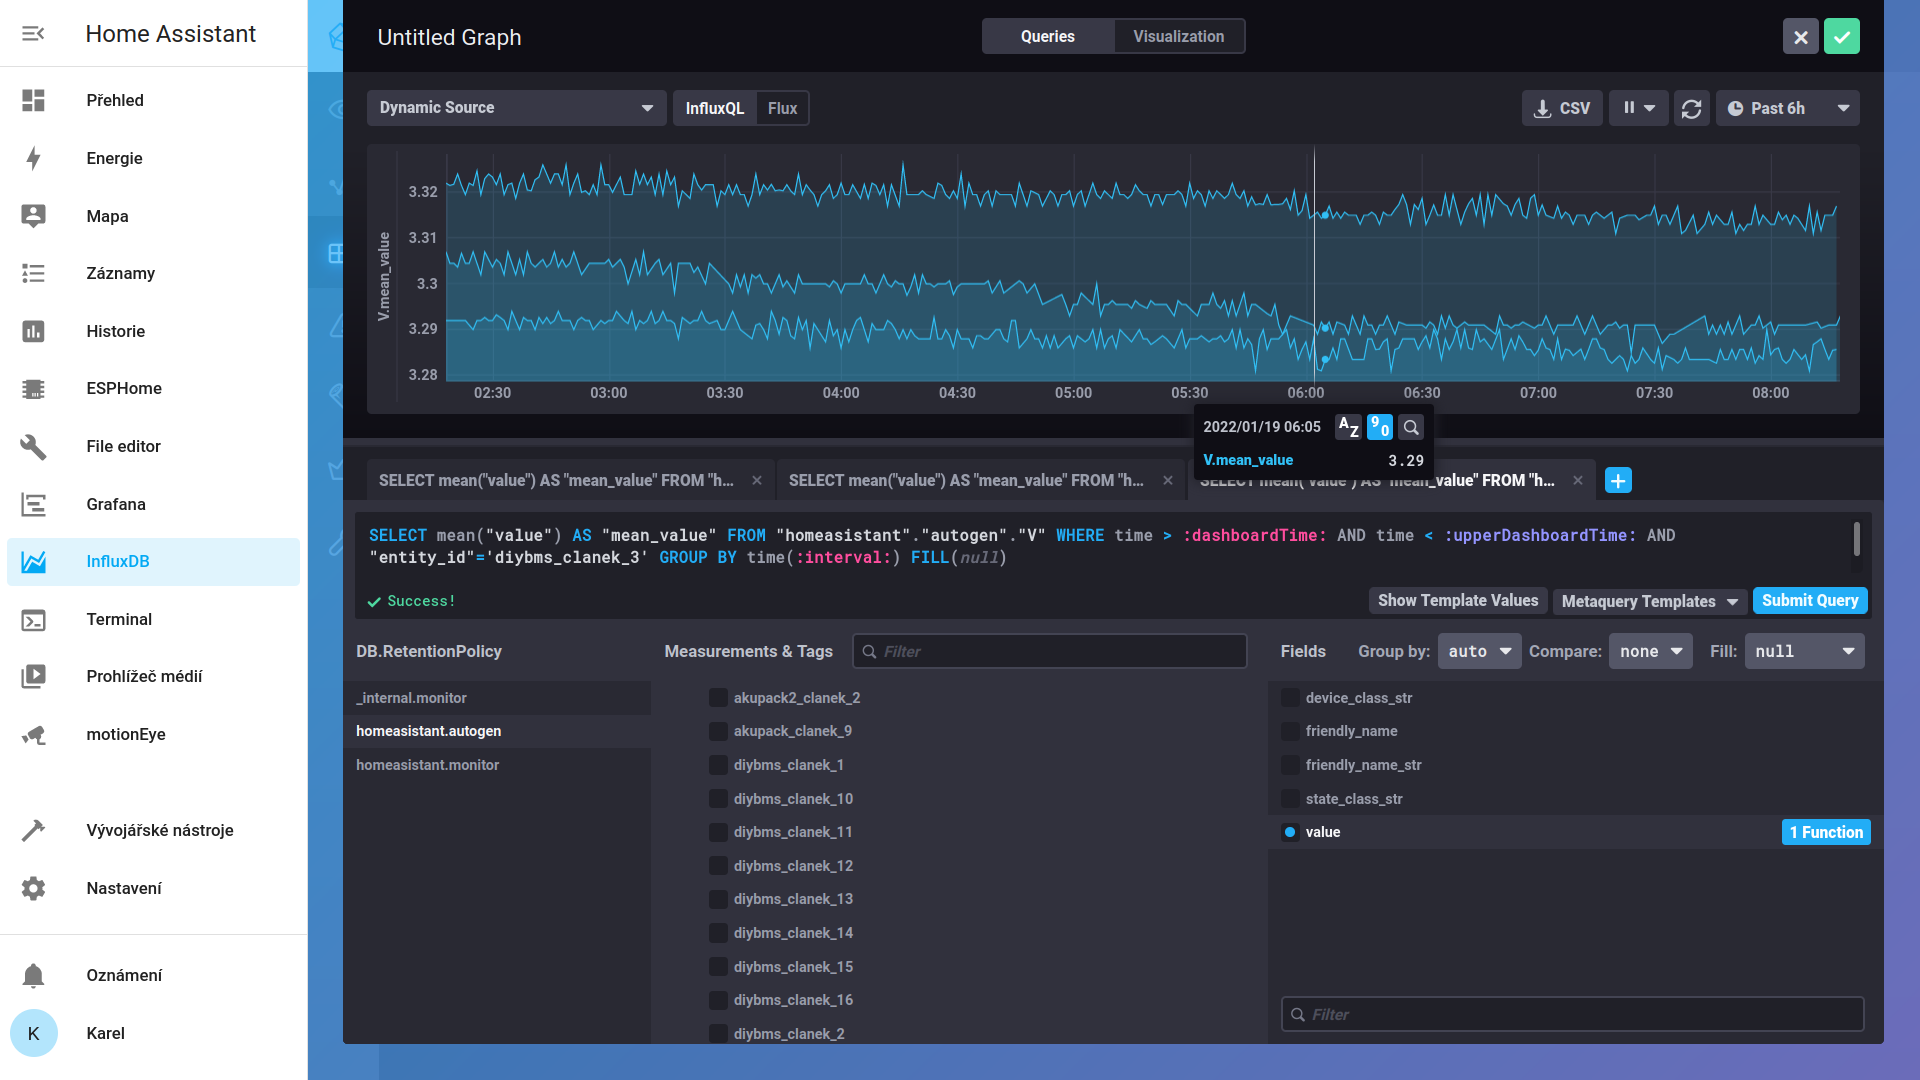Toggle the friendly_name field
The image size is (1920, 1080).
coord(1290,731)
